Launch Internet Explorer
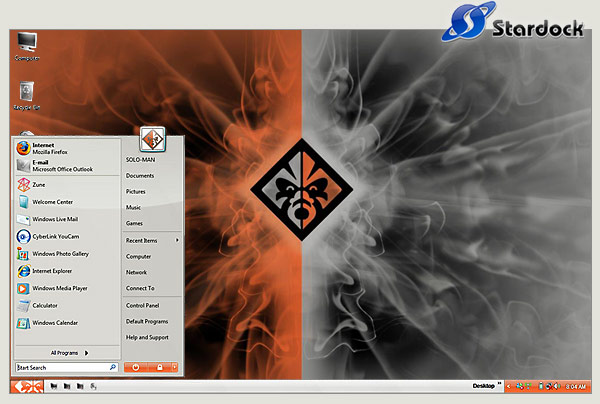The image size is (600, 404). [x=51, y=270]
